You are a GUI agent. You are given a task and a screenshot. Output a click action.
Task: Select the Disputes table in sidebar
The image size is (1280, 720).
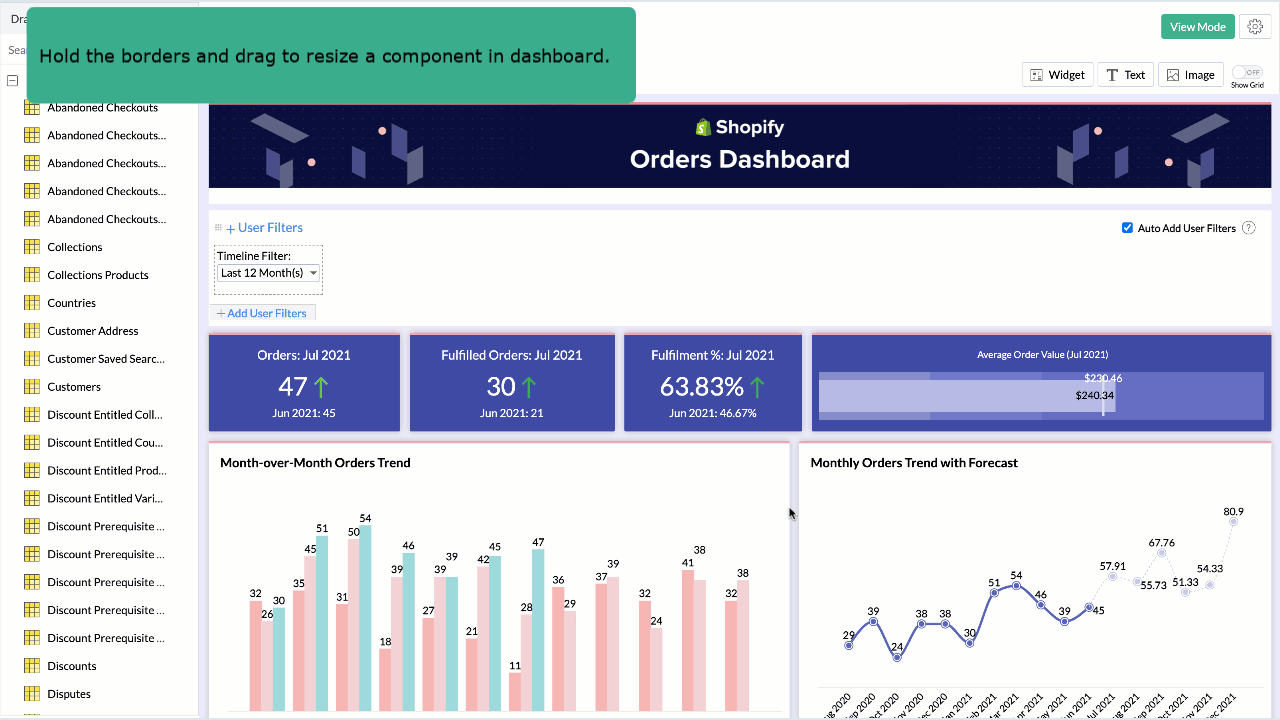(x=68, y=693)
